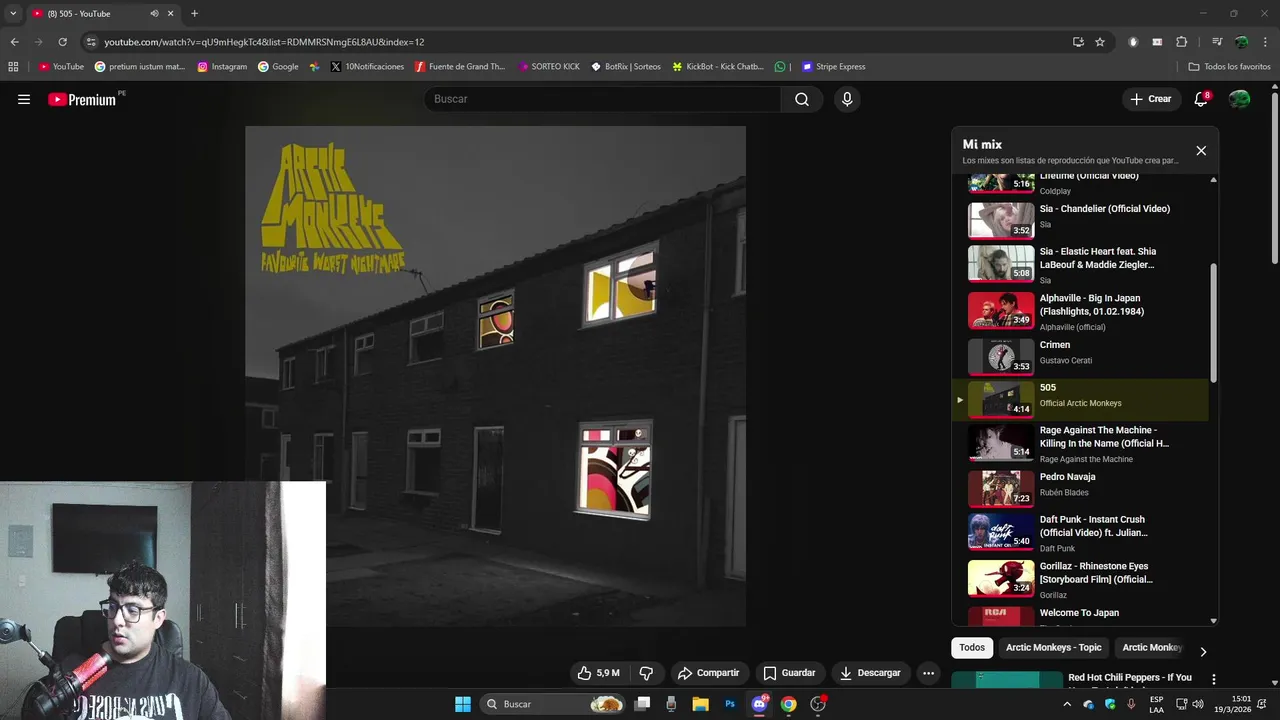The width and height of the screenshot is (1280, 720).
Task: Click the playlist panel scrollbar
Action: [1214, 322]
